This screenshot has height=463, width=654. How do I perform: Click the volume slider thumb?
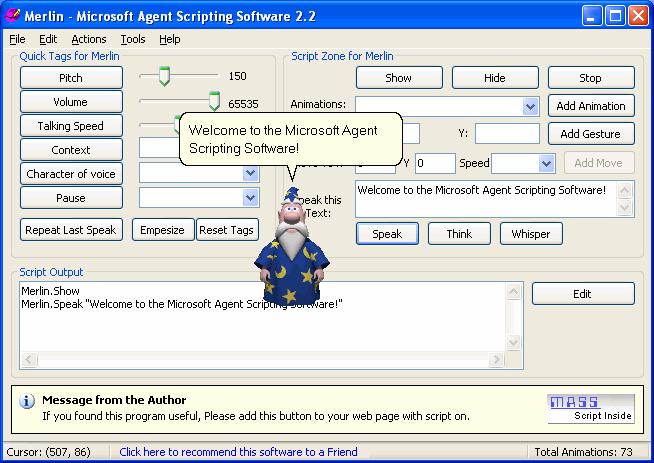point(214,101)
